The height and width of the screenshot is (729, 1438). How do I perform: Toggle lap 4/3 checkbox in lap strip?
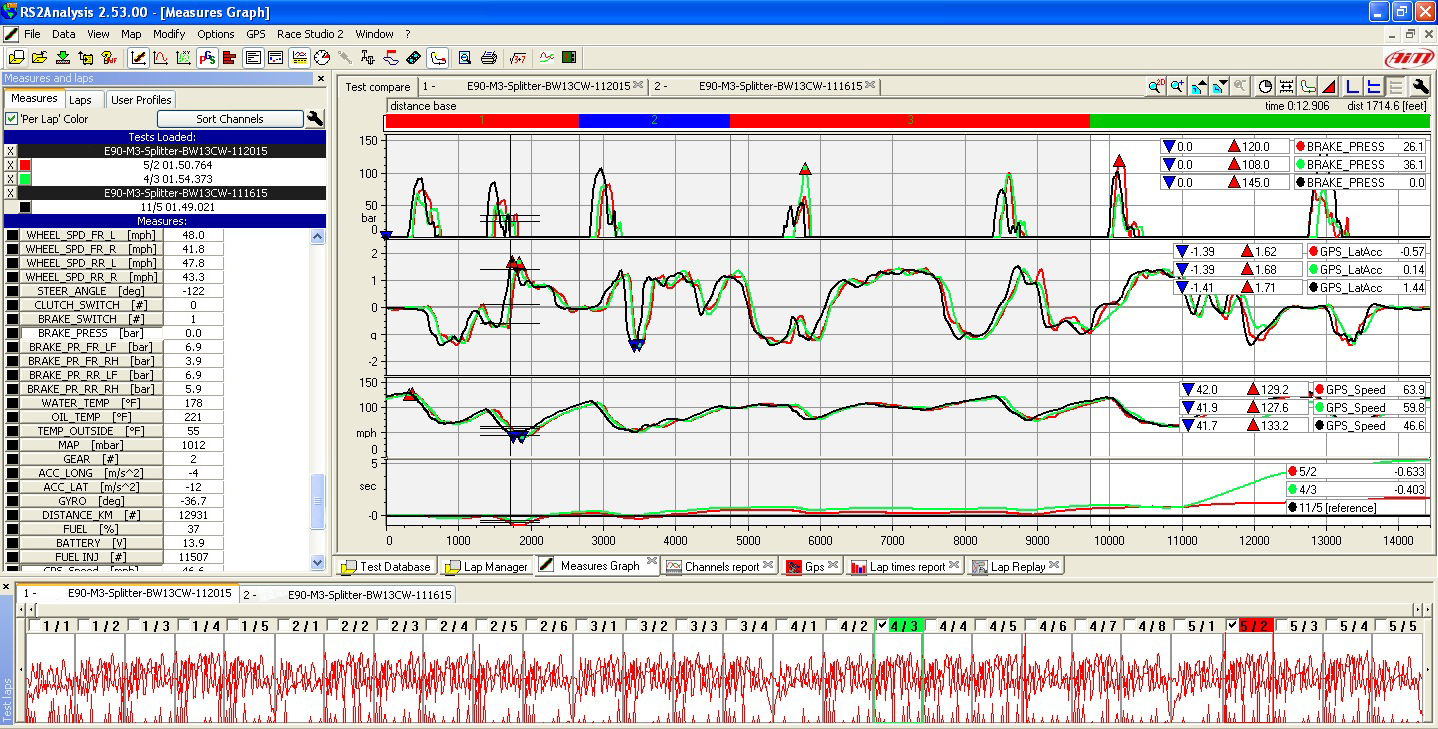pos(881,625)
